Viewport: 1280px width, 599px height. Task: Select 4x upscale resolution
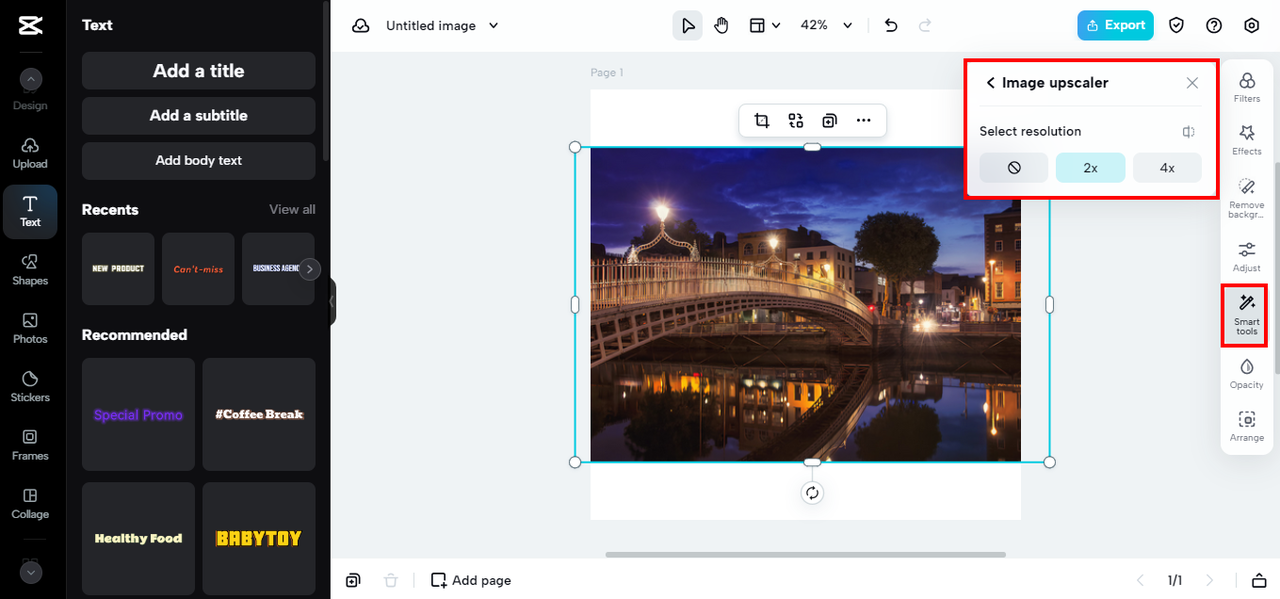click(1167, 168)
